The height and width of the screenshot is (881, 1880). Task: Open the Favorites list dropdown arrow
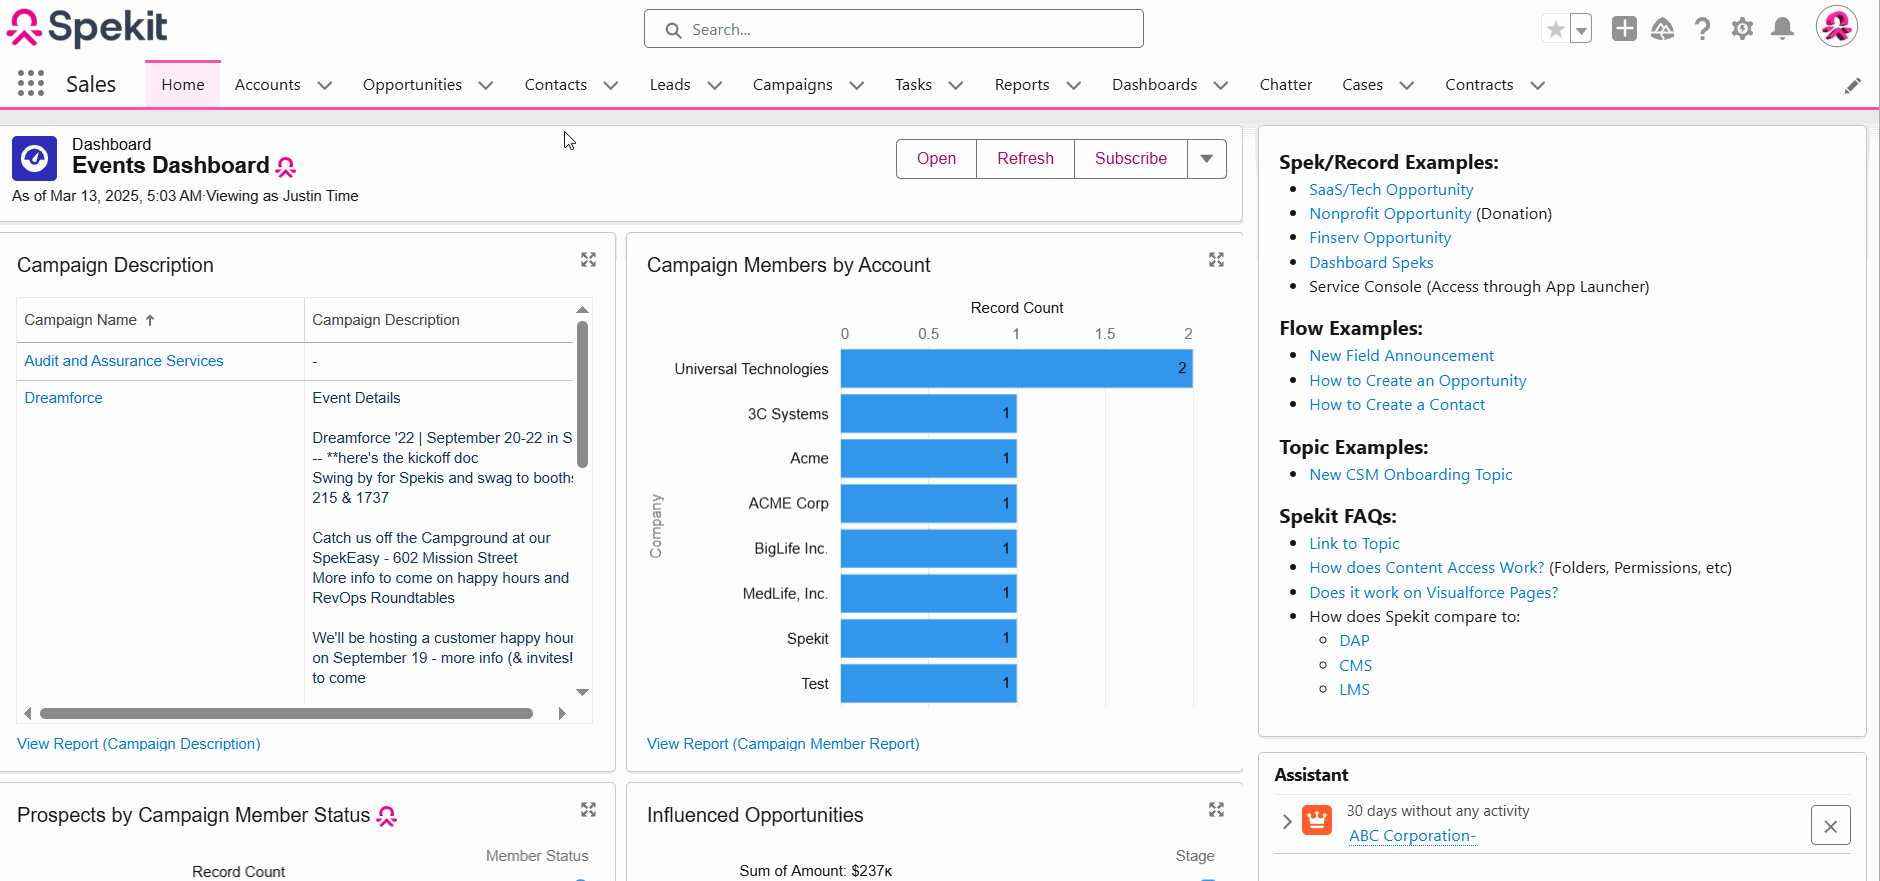(x=1581, y=29)
